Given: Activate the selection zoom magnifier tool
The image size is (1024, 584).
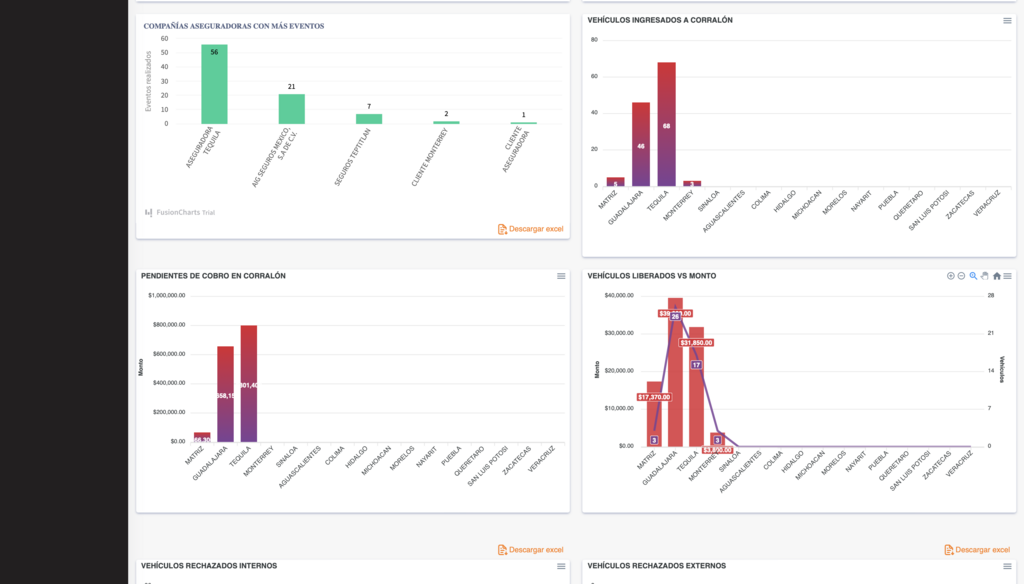Looking at the screenshot, I should [x=973, y=276].
